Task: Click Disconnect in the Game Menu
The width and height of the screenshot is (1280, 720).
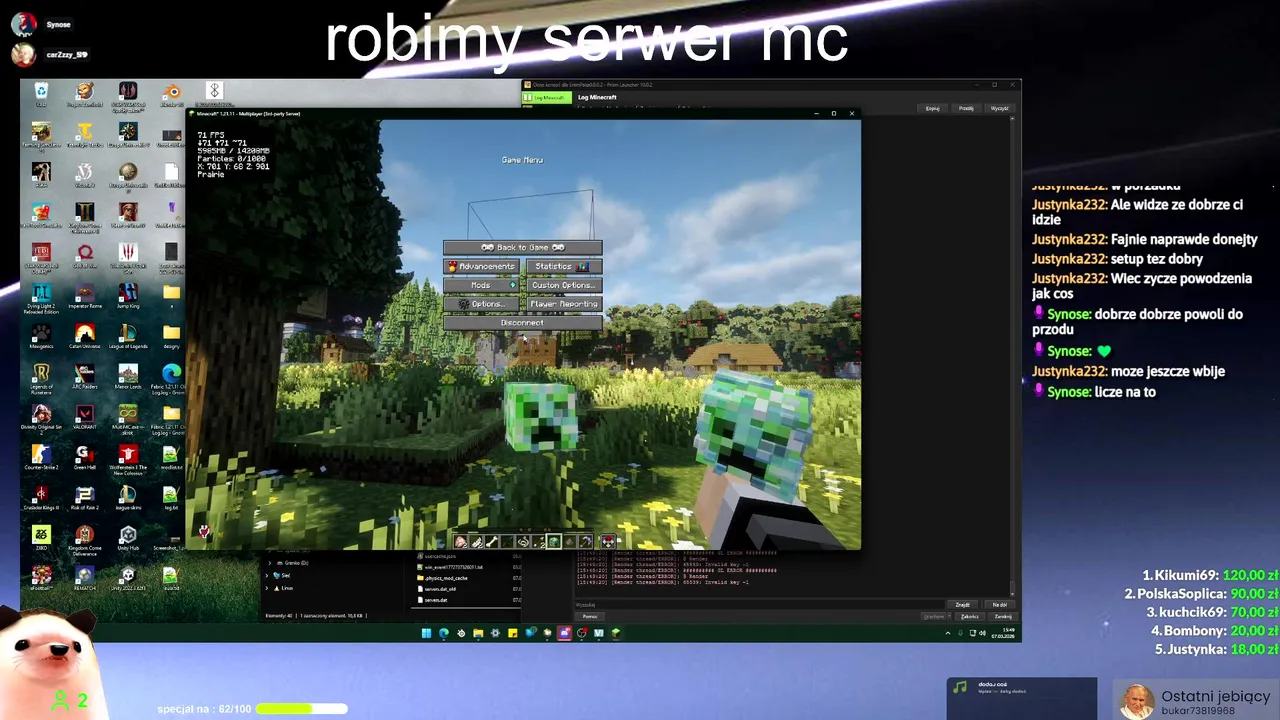Action: point(523,323)
